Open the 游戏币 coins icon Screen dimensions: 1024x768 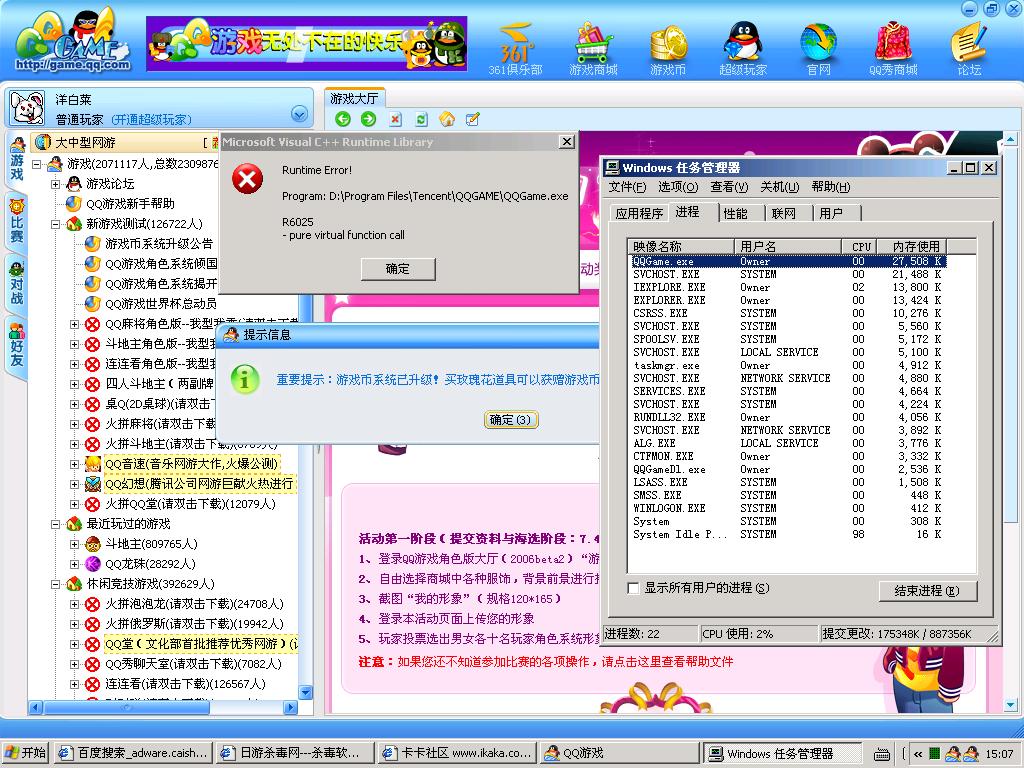pyautogui.click(x=667, y=49)
